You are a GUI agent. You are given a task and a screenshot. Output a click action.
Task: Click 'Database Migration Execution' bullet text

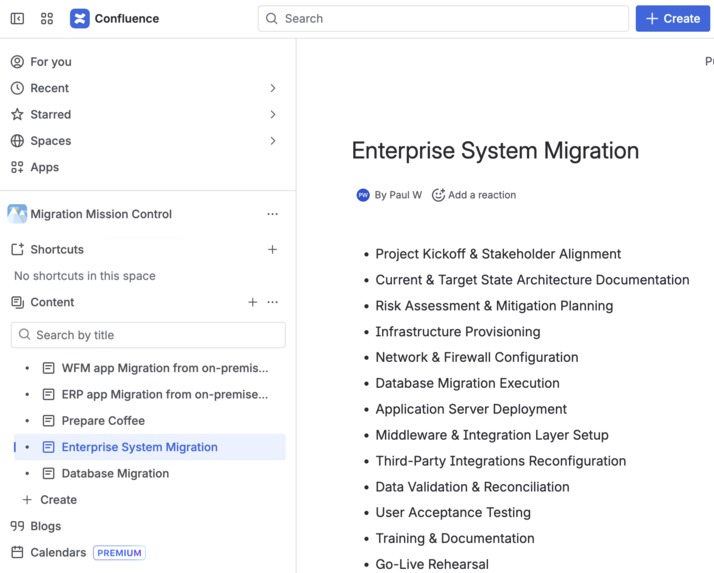(467, 384)
